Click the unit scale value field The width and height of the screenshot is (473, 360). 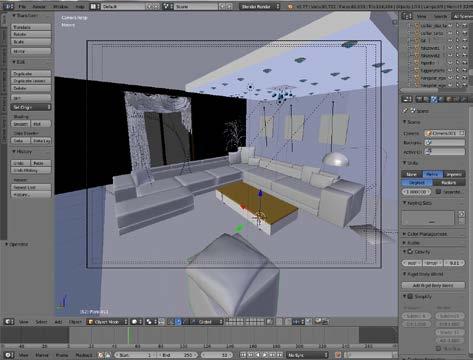416,192
